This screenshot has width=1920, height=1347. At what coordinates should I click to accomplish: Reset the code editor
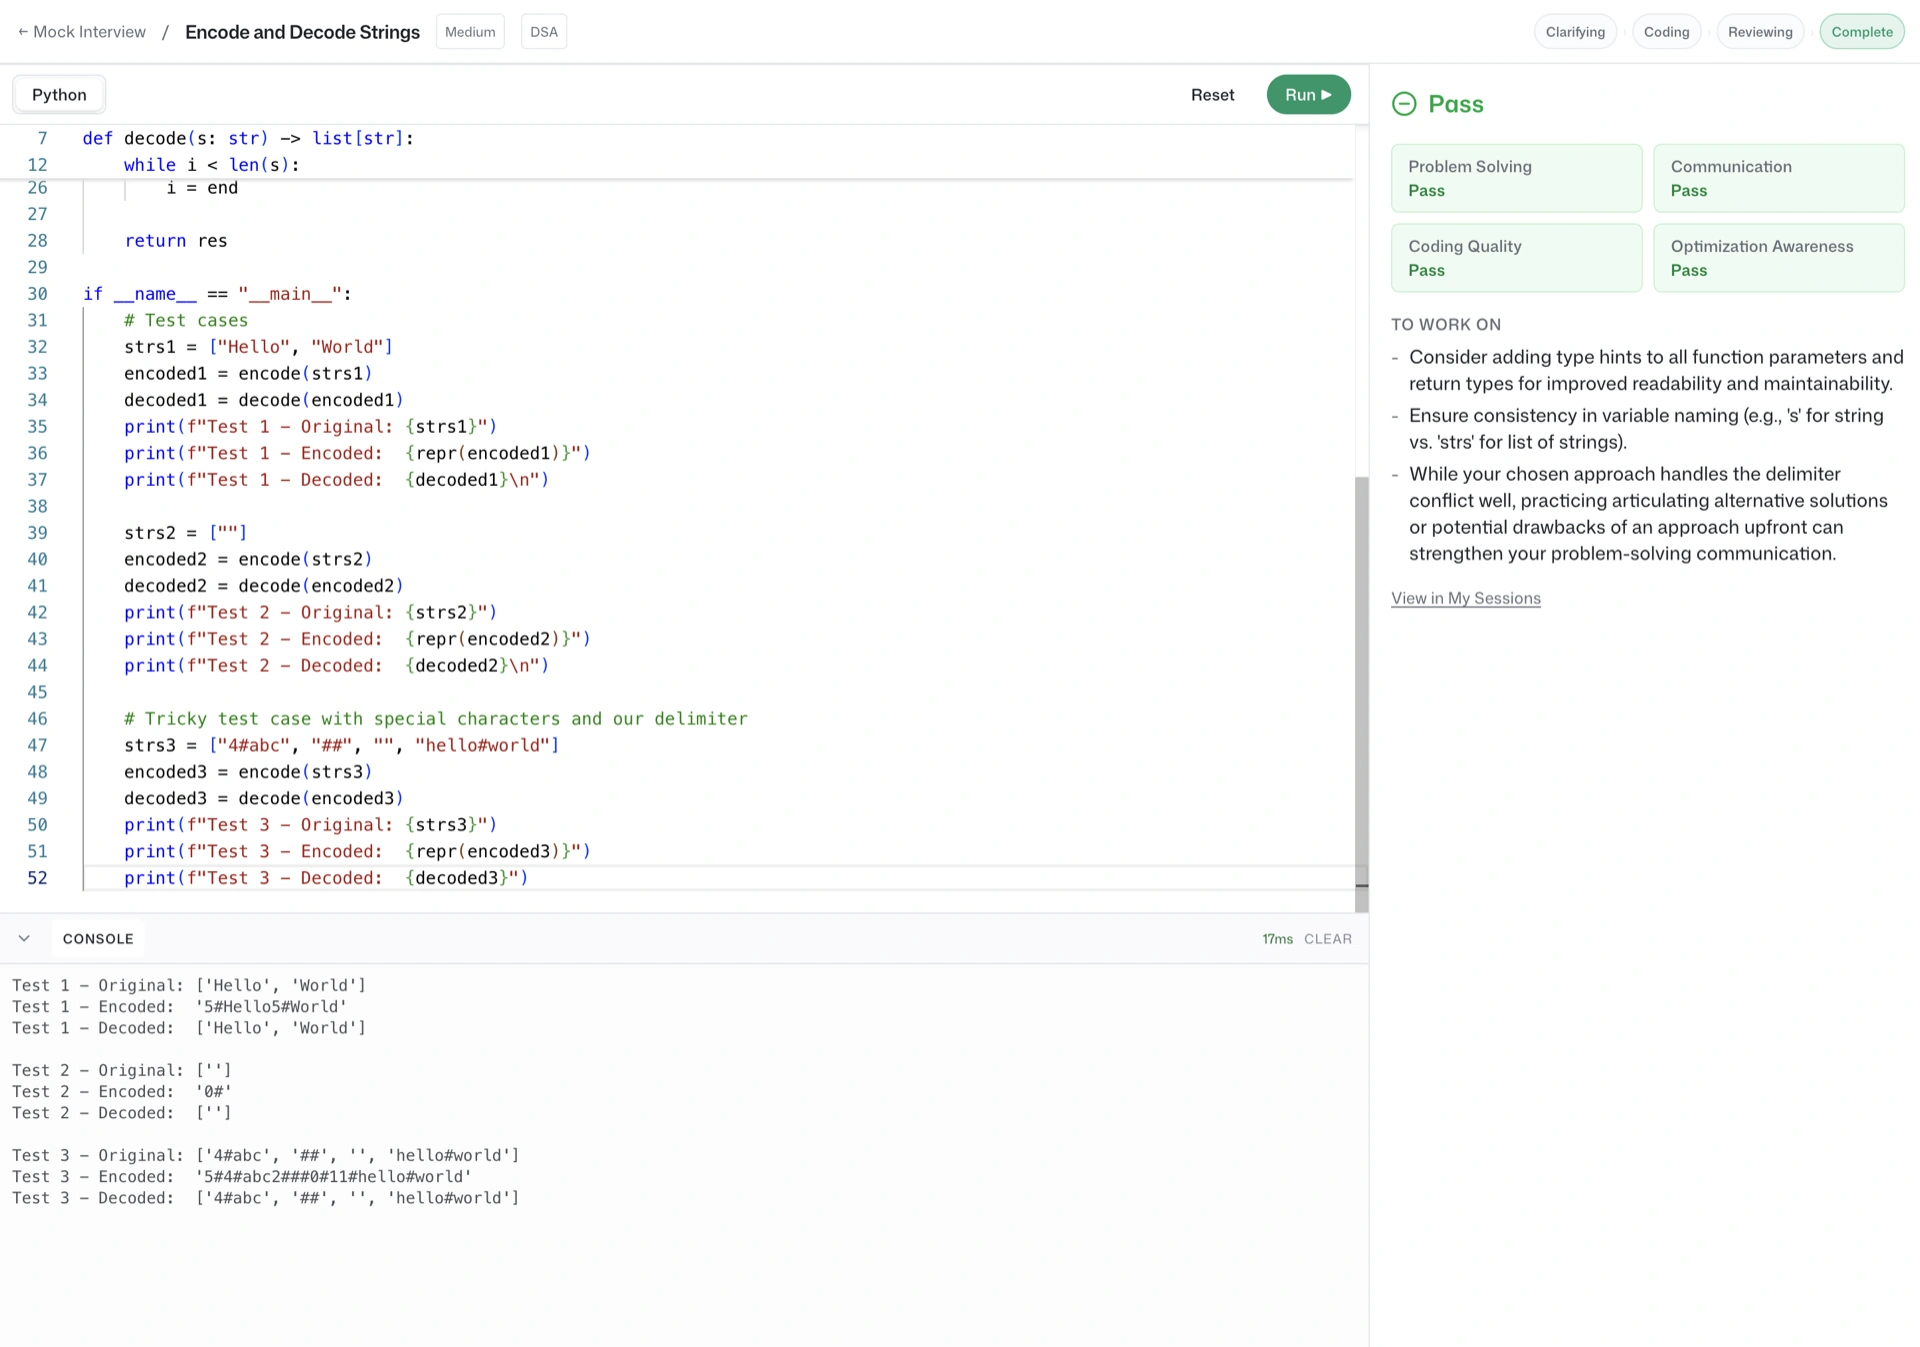[x=1212, y=95]
